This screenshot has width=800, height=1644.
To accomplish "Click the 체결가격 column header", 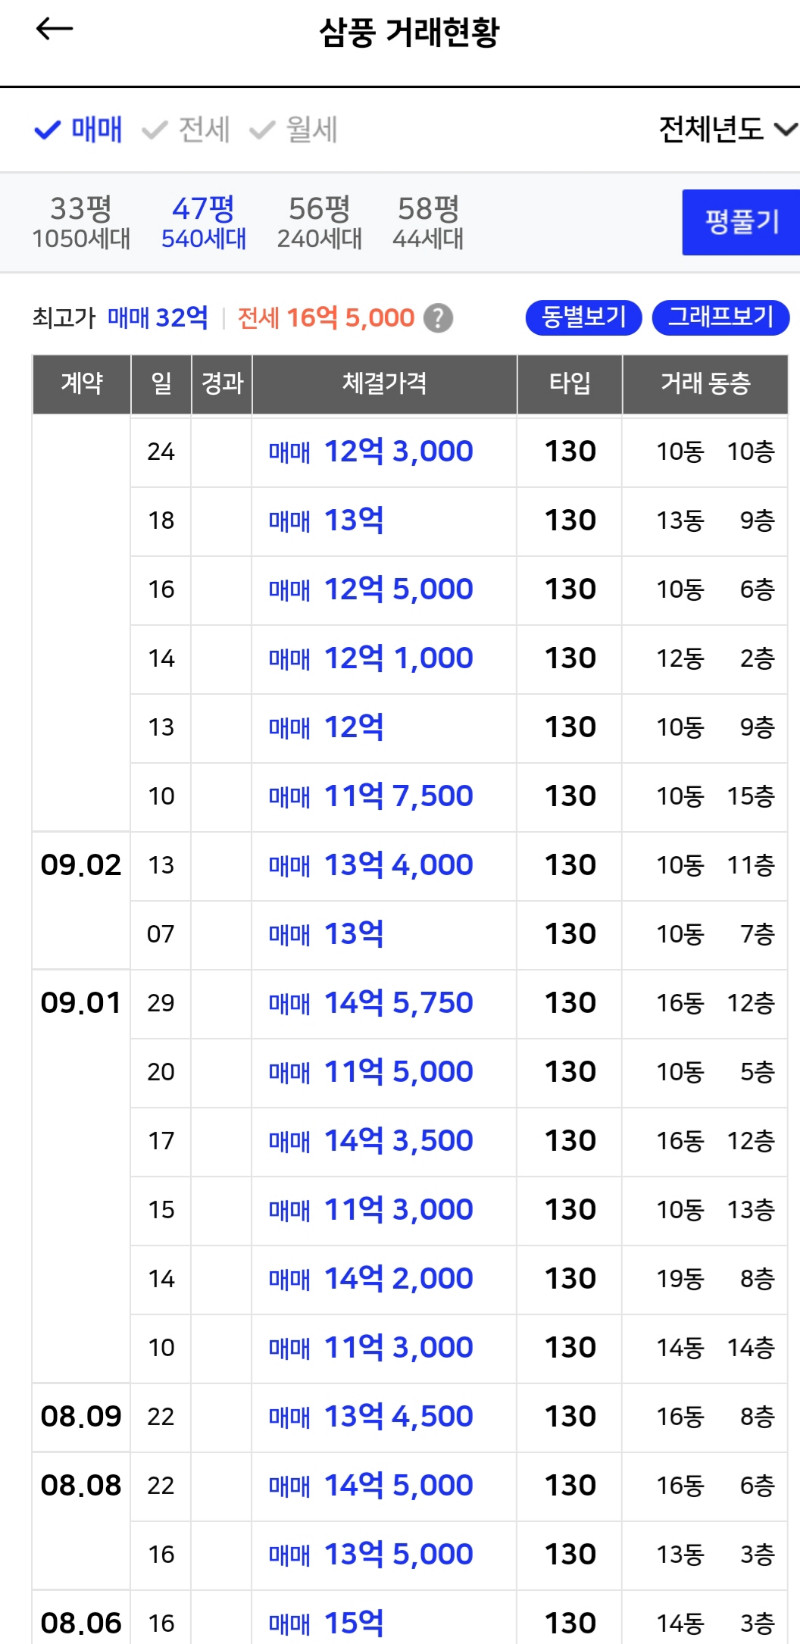I will (384, 383).
